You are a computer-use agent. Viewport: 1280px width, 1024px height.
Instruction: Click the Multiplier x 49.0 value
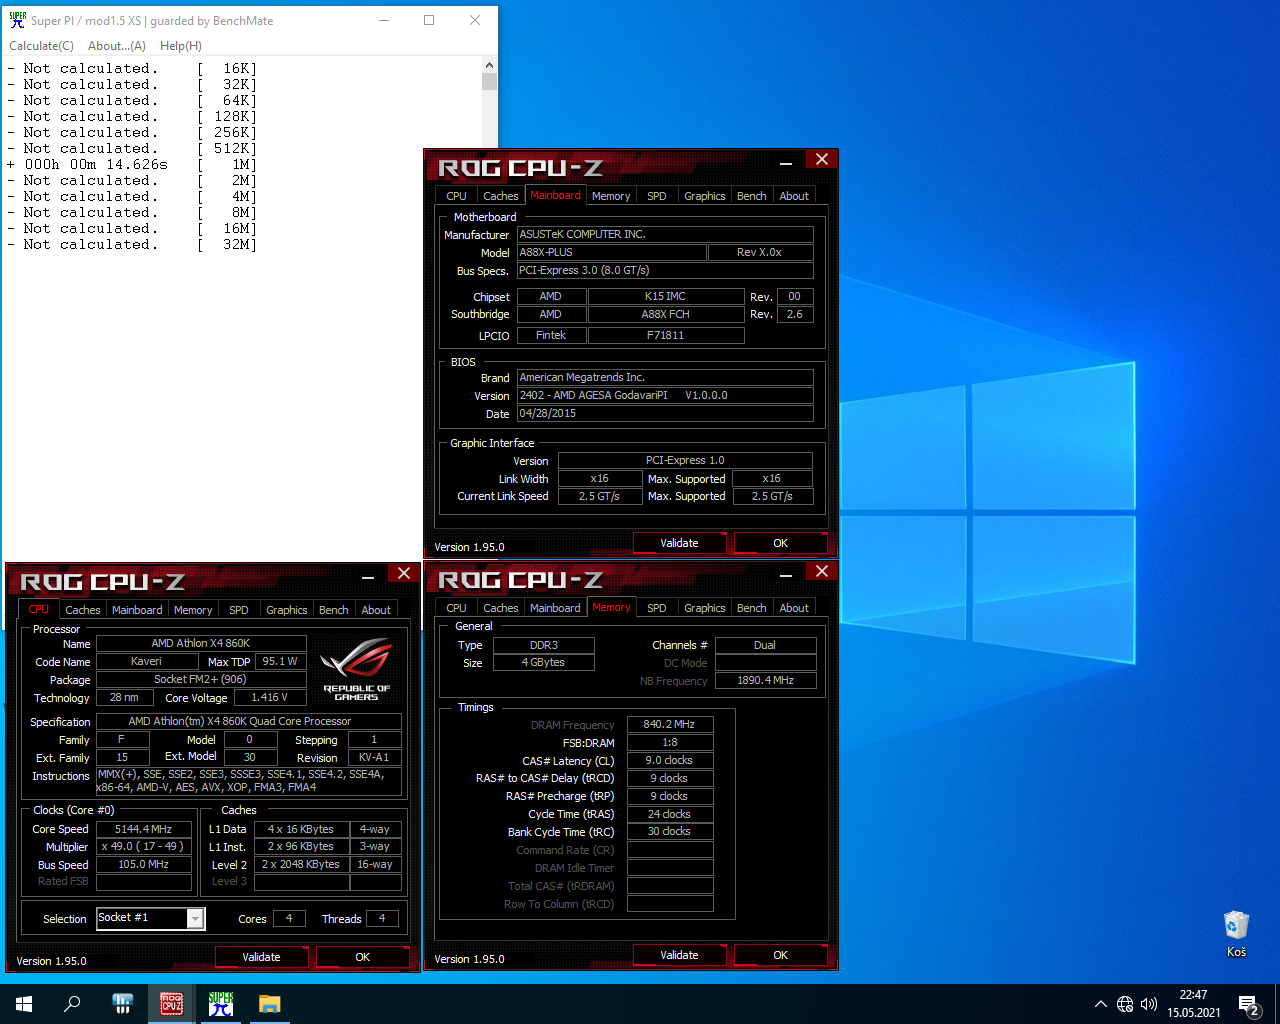tap(144, 846)
